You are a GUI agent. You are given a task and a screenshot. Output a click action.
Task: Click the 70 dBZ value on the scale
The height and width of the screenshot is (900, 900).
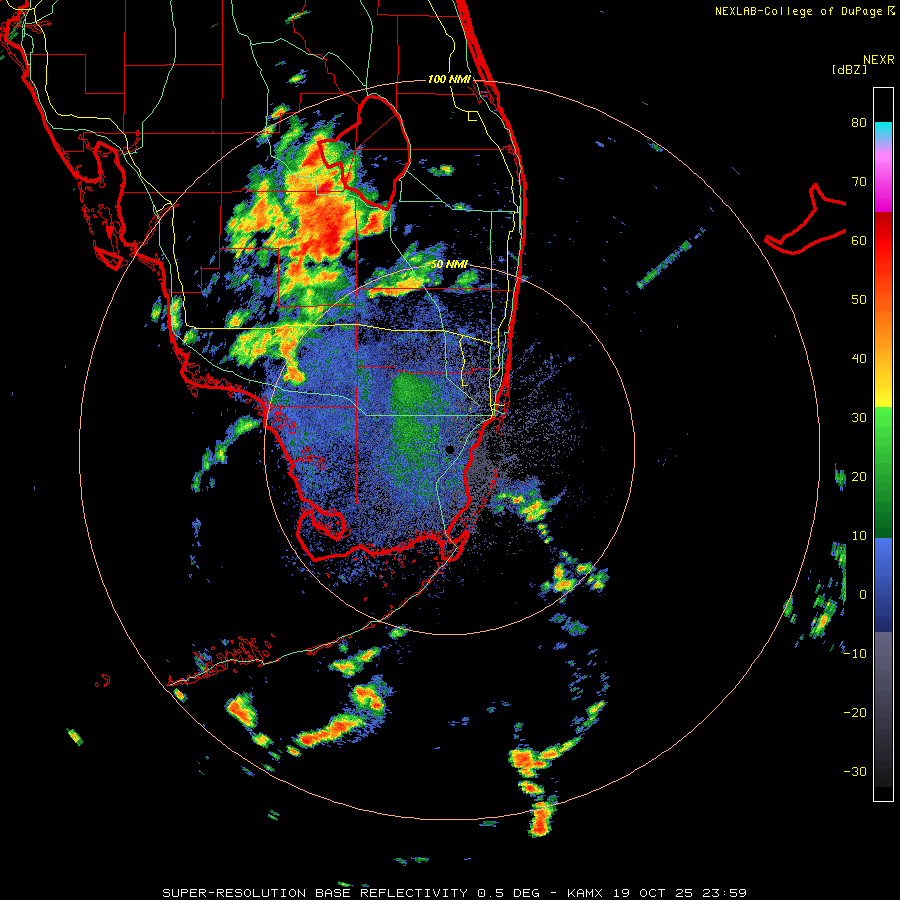[859, 182]
